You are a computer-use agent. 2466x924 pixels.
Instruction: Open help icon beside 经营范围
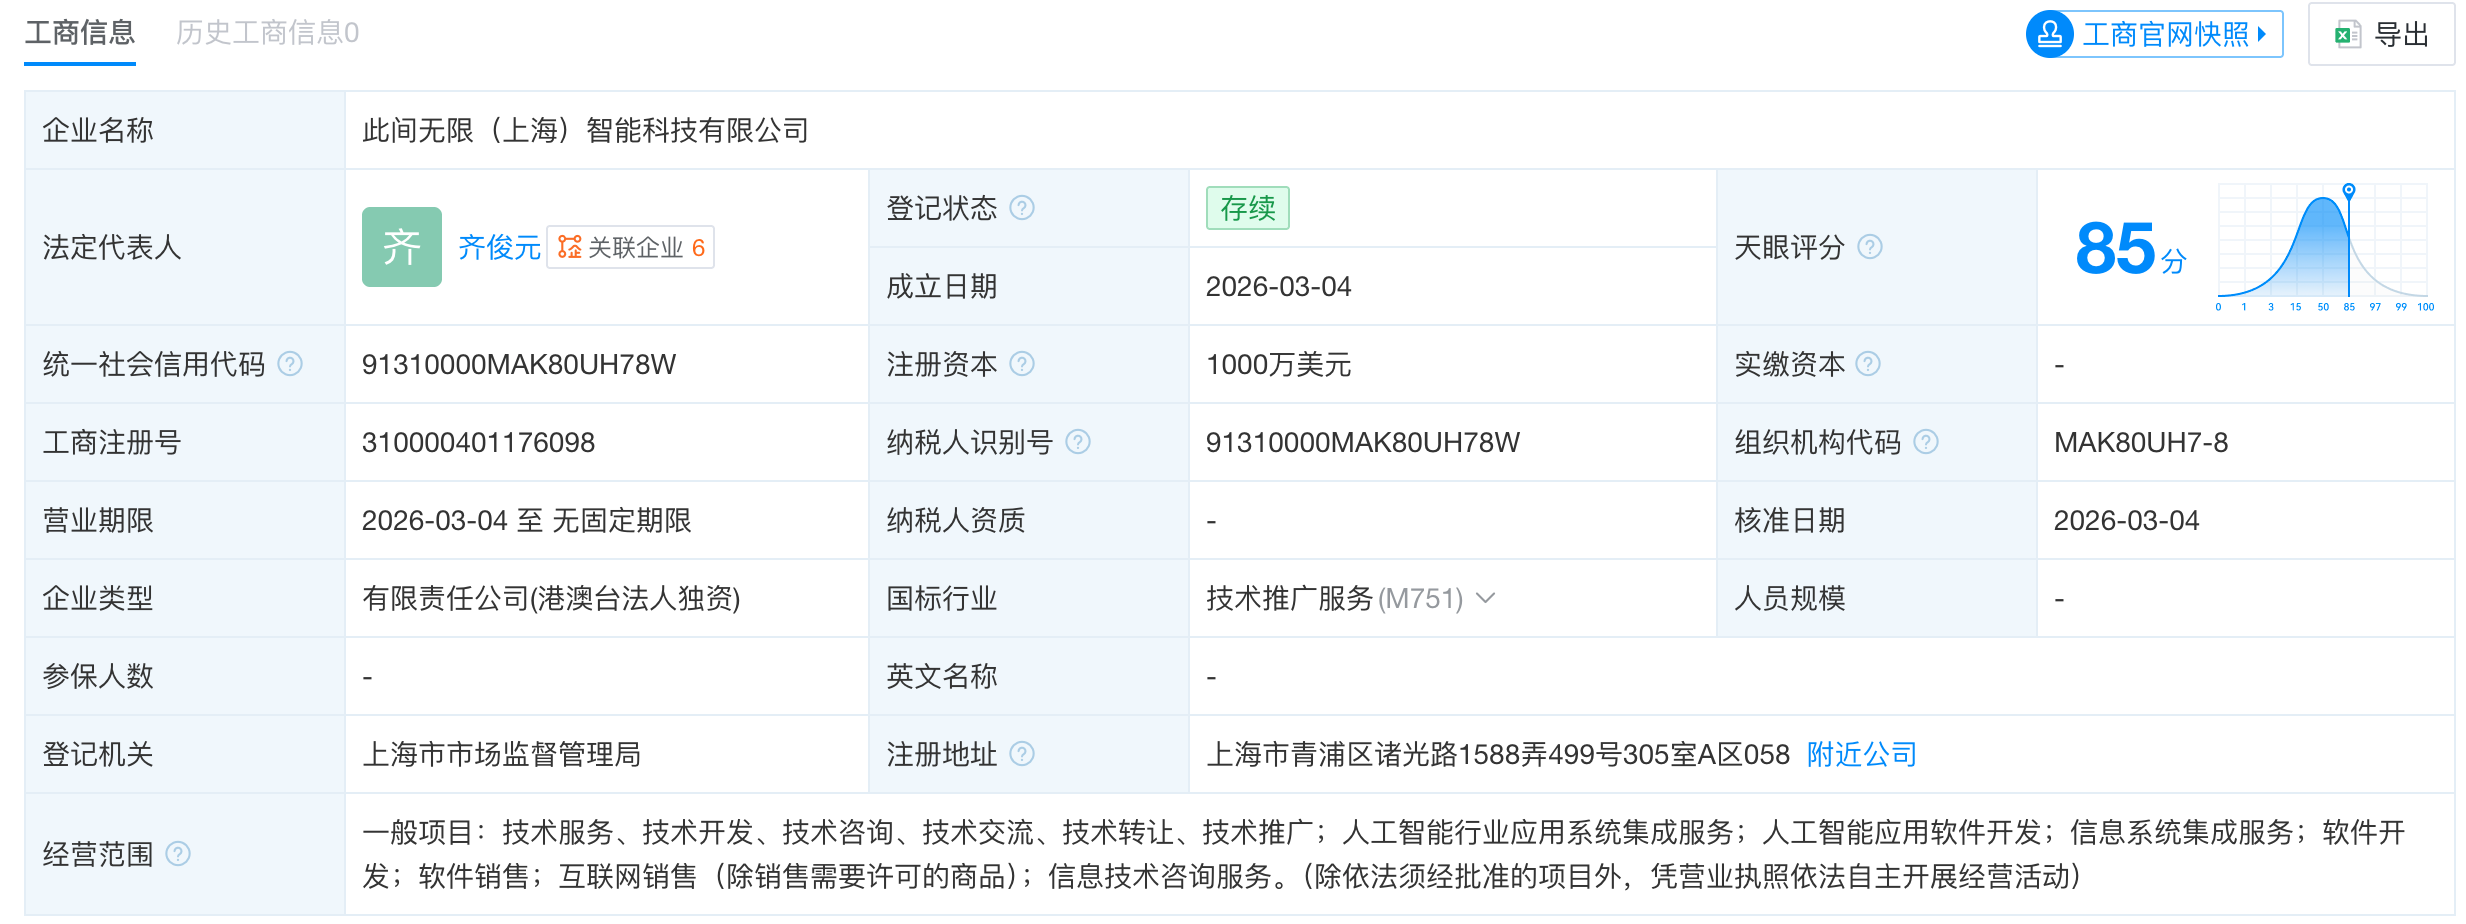180,855
